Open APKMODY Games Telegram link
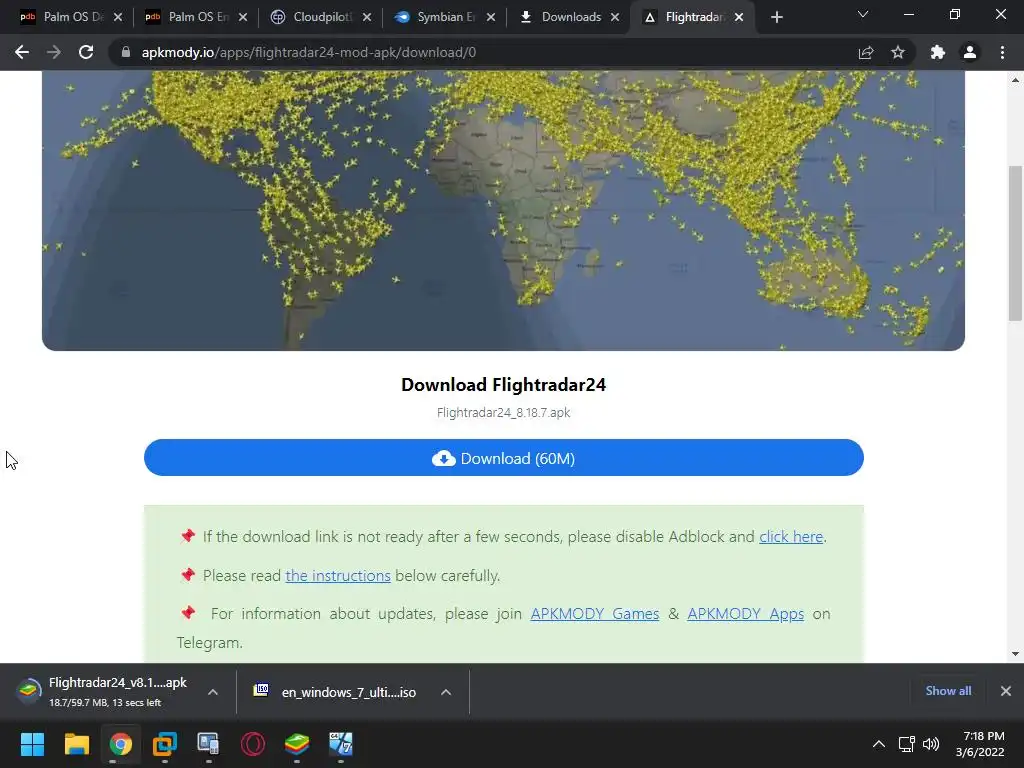Screen dimensions: 1024x768 (x=595, y=614)
